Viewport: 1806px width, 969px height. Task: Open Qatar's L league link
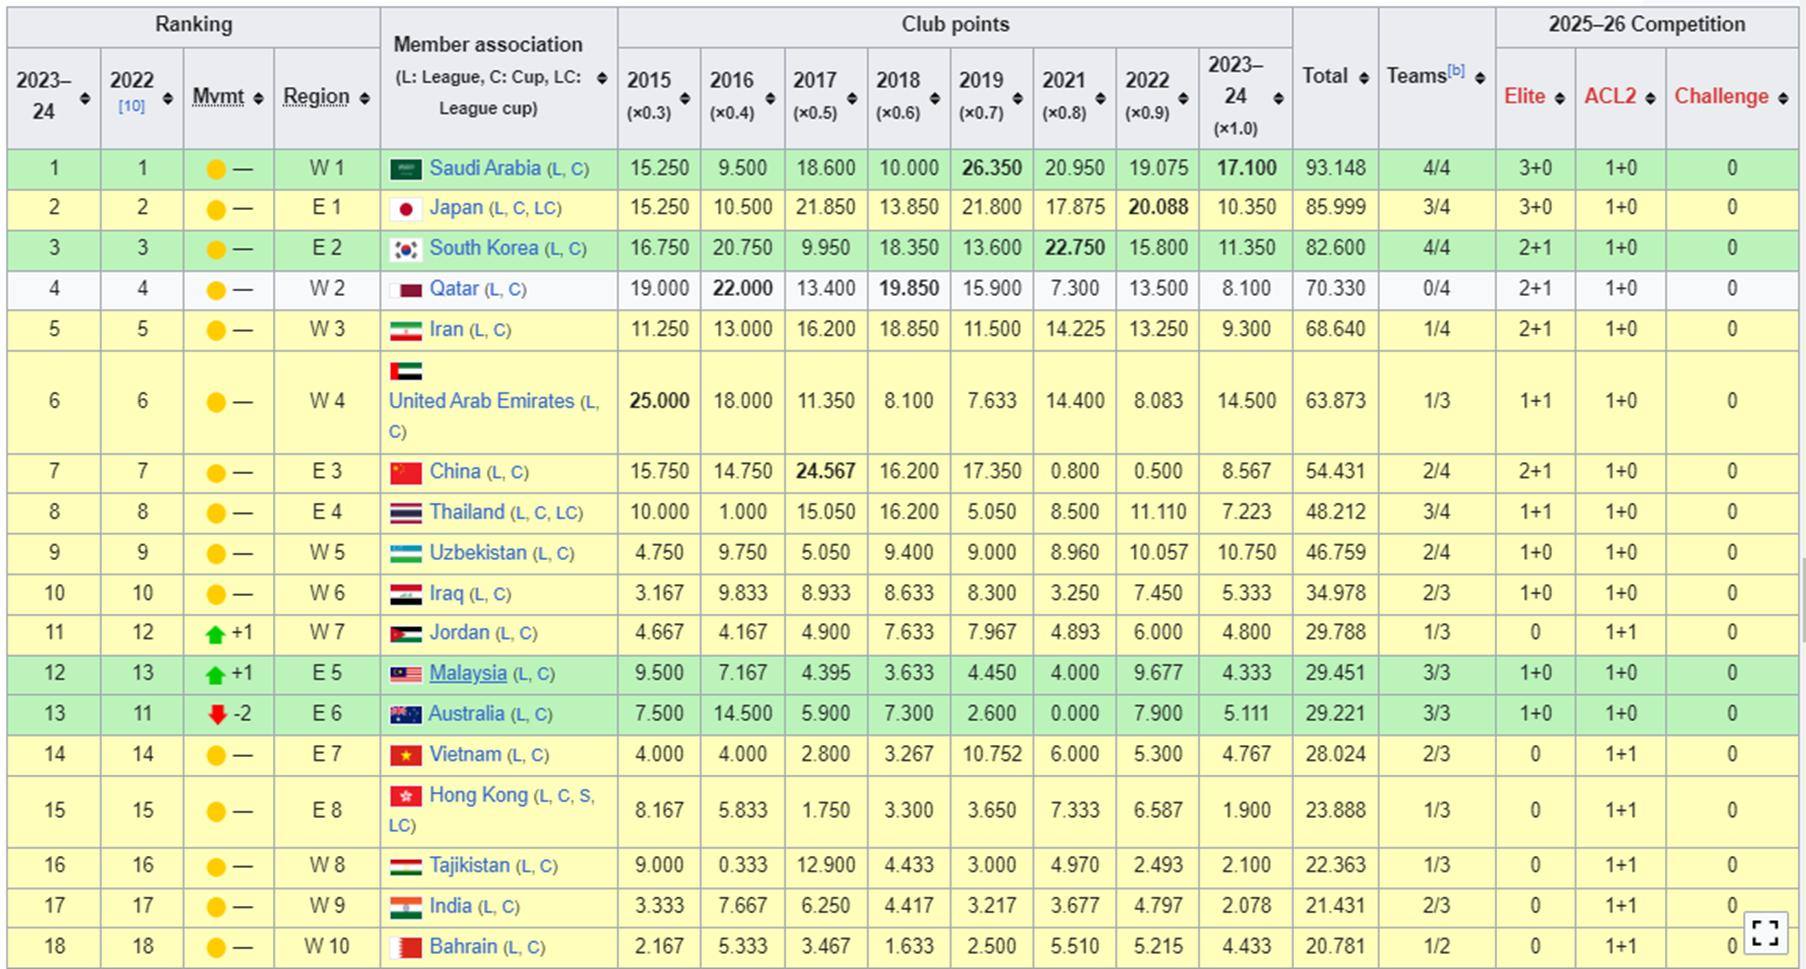(x=494, y=290)
